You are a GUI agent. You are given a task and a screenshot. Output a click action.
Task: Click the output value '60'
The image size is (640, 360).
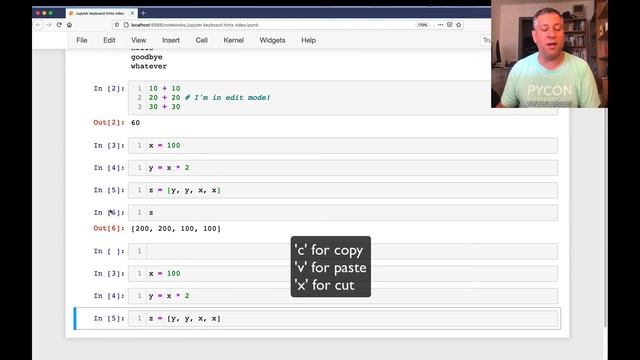click(136, 122)
